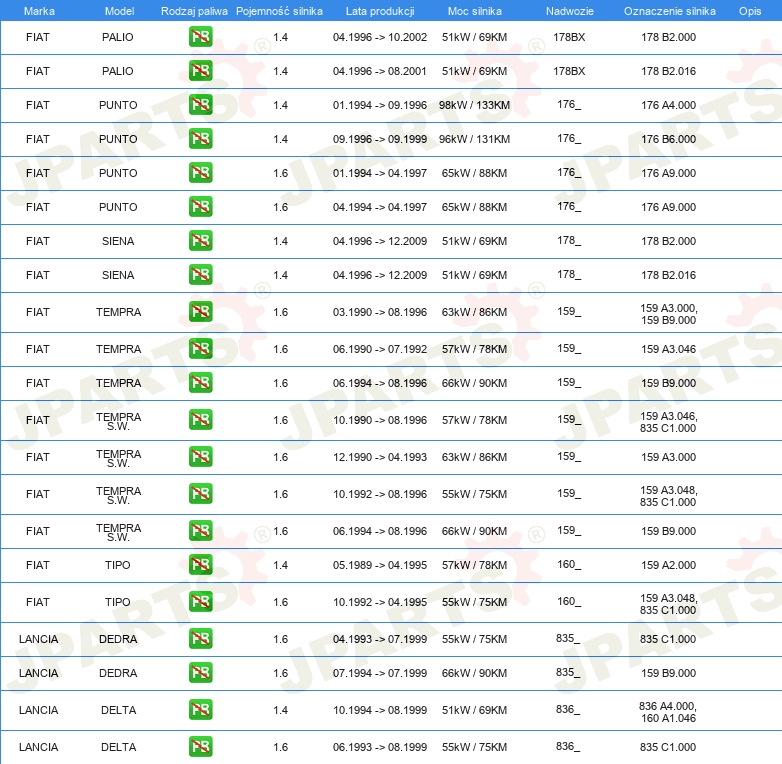Click the Lata produkcji column header
The width and height of the screenshot is (782, 764).
coord(380,11)
